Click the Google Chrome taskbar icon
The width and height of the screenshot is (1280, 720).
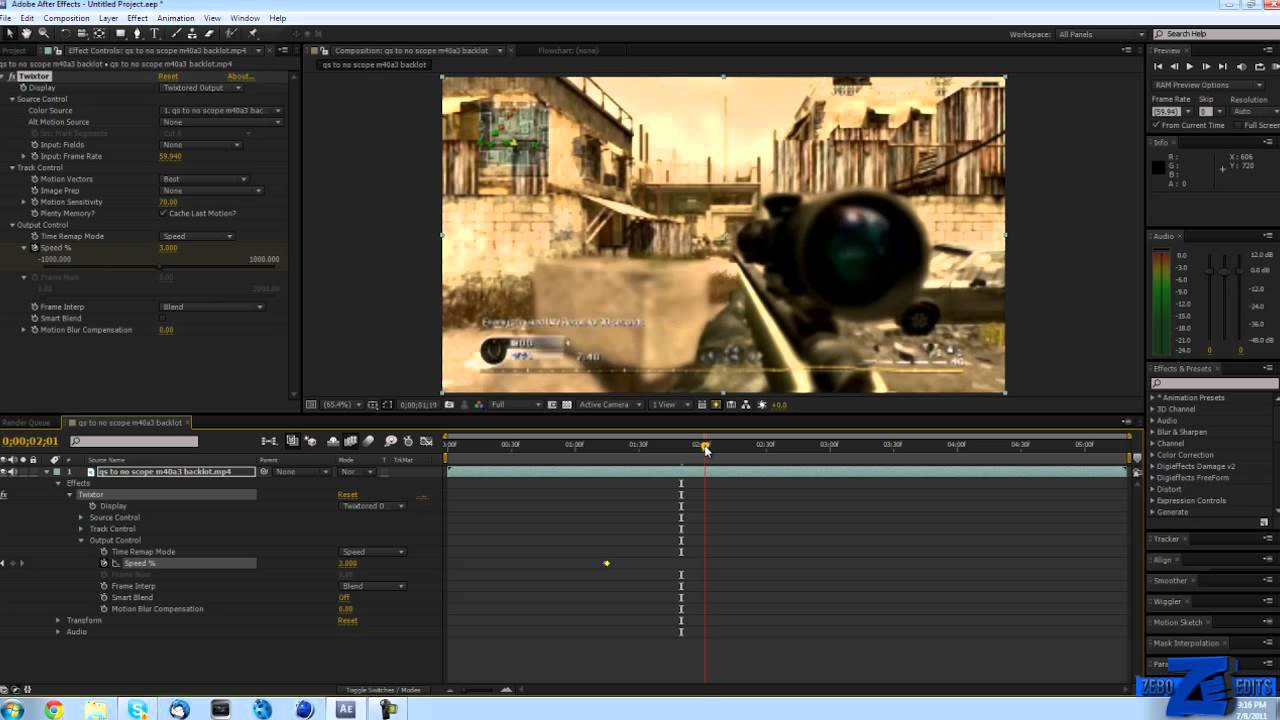(54, 709)
